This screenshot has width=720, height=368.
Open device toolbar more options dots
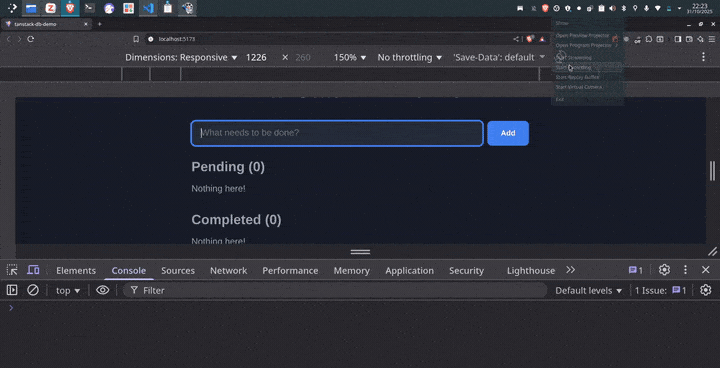pos(703,57)
